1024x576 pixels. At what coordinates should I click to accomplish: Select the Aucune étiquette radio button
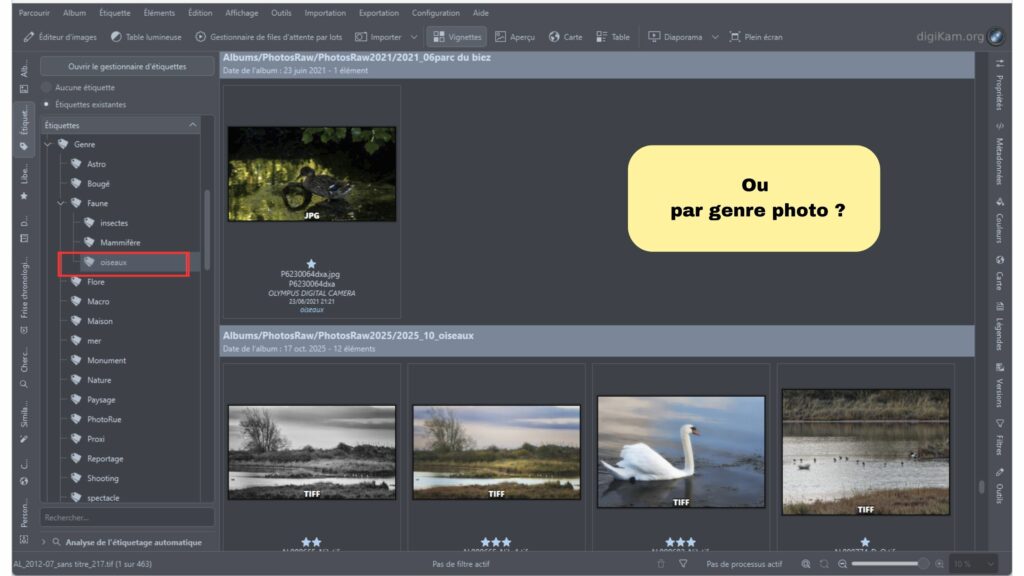pyautogui.click(x=47, y=87)
